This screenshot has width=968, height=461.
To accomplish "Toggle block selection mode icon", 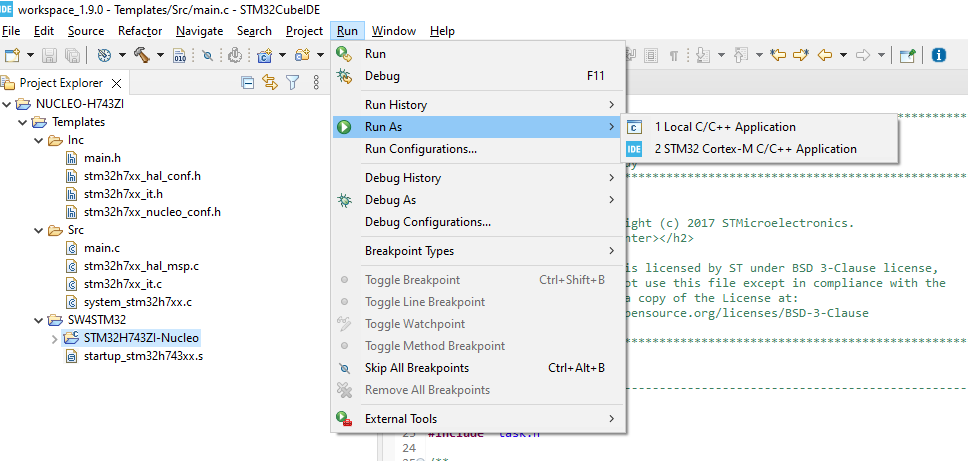I will tap(651, 56).
